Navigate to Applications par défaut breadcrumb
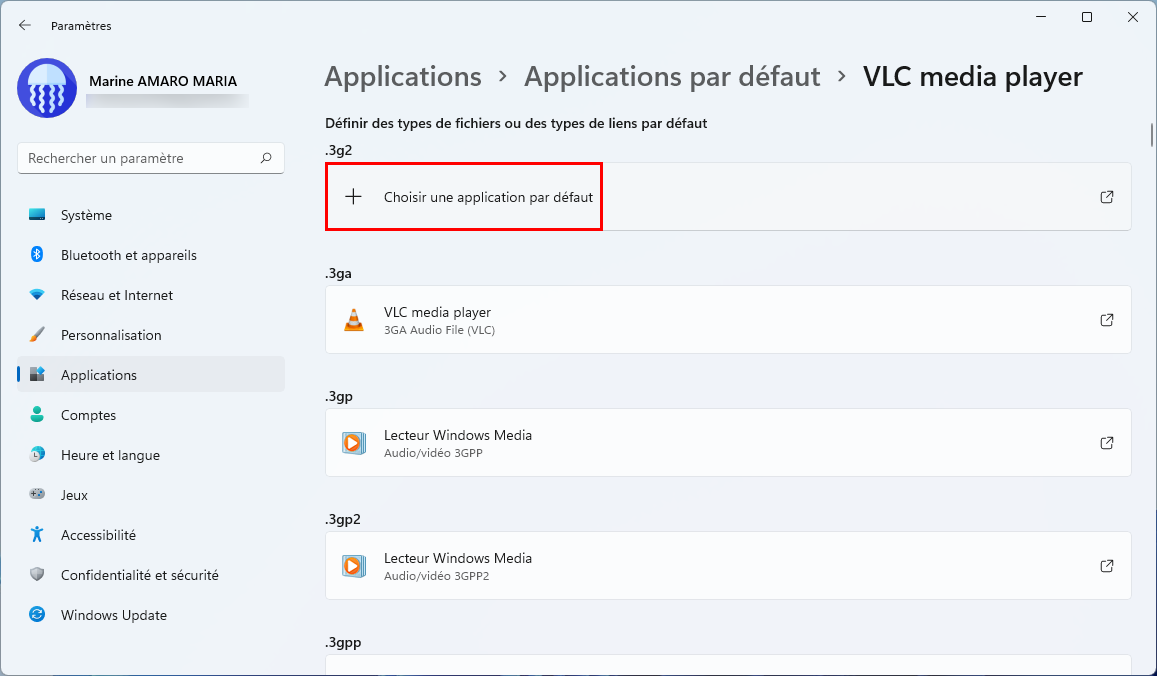This screenshot has width=1157, height=676. [672, 77]
